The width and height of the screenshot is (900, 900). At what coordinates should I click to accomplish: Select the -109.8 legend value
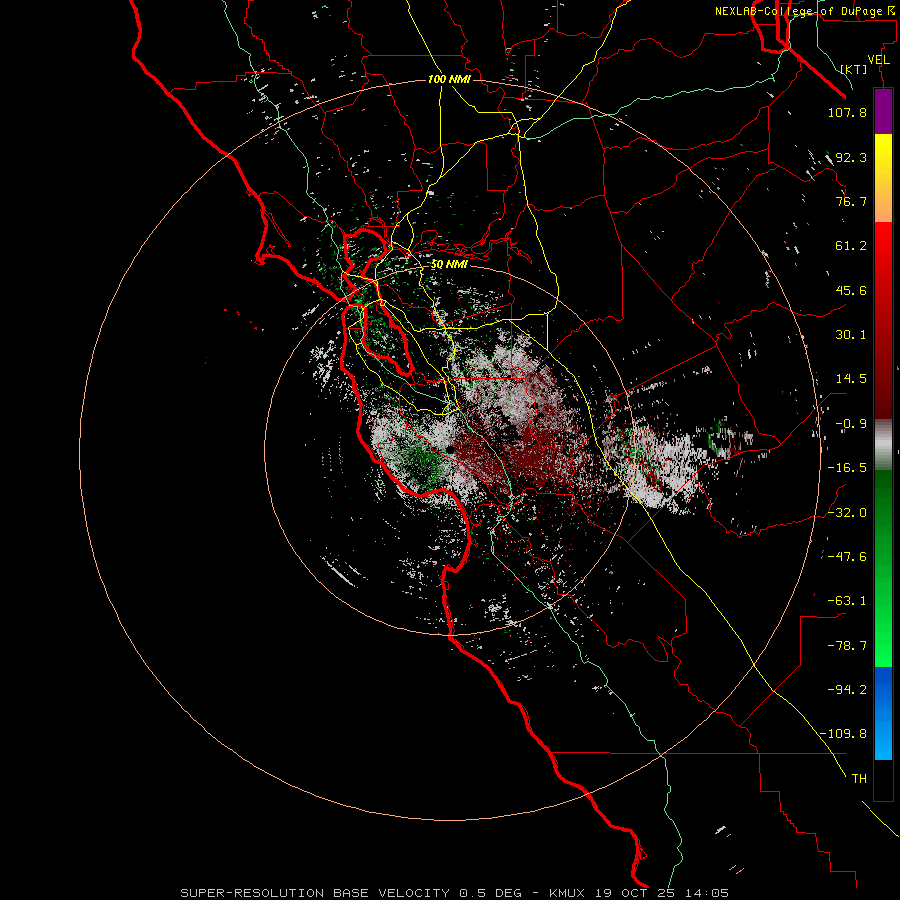844,734
